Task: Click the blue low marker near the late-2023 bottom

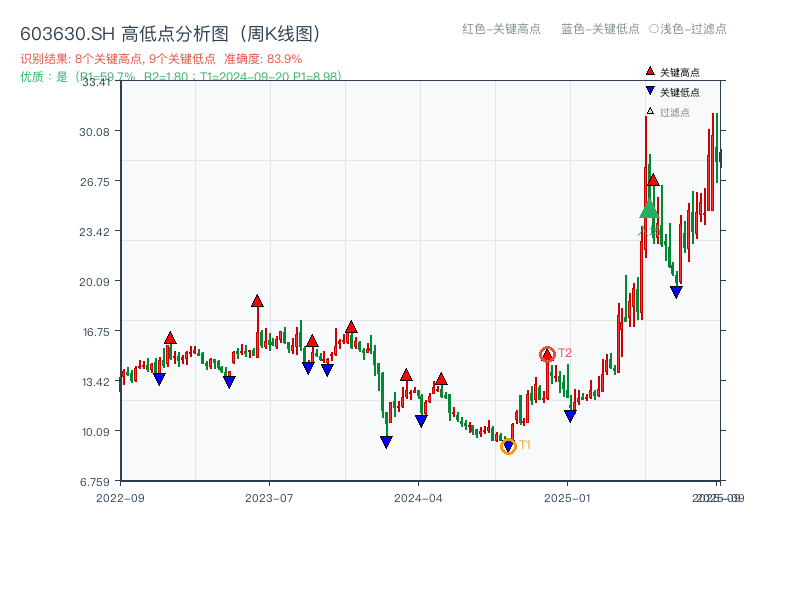Action: (x=385, y=442)
